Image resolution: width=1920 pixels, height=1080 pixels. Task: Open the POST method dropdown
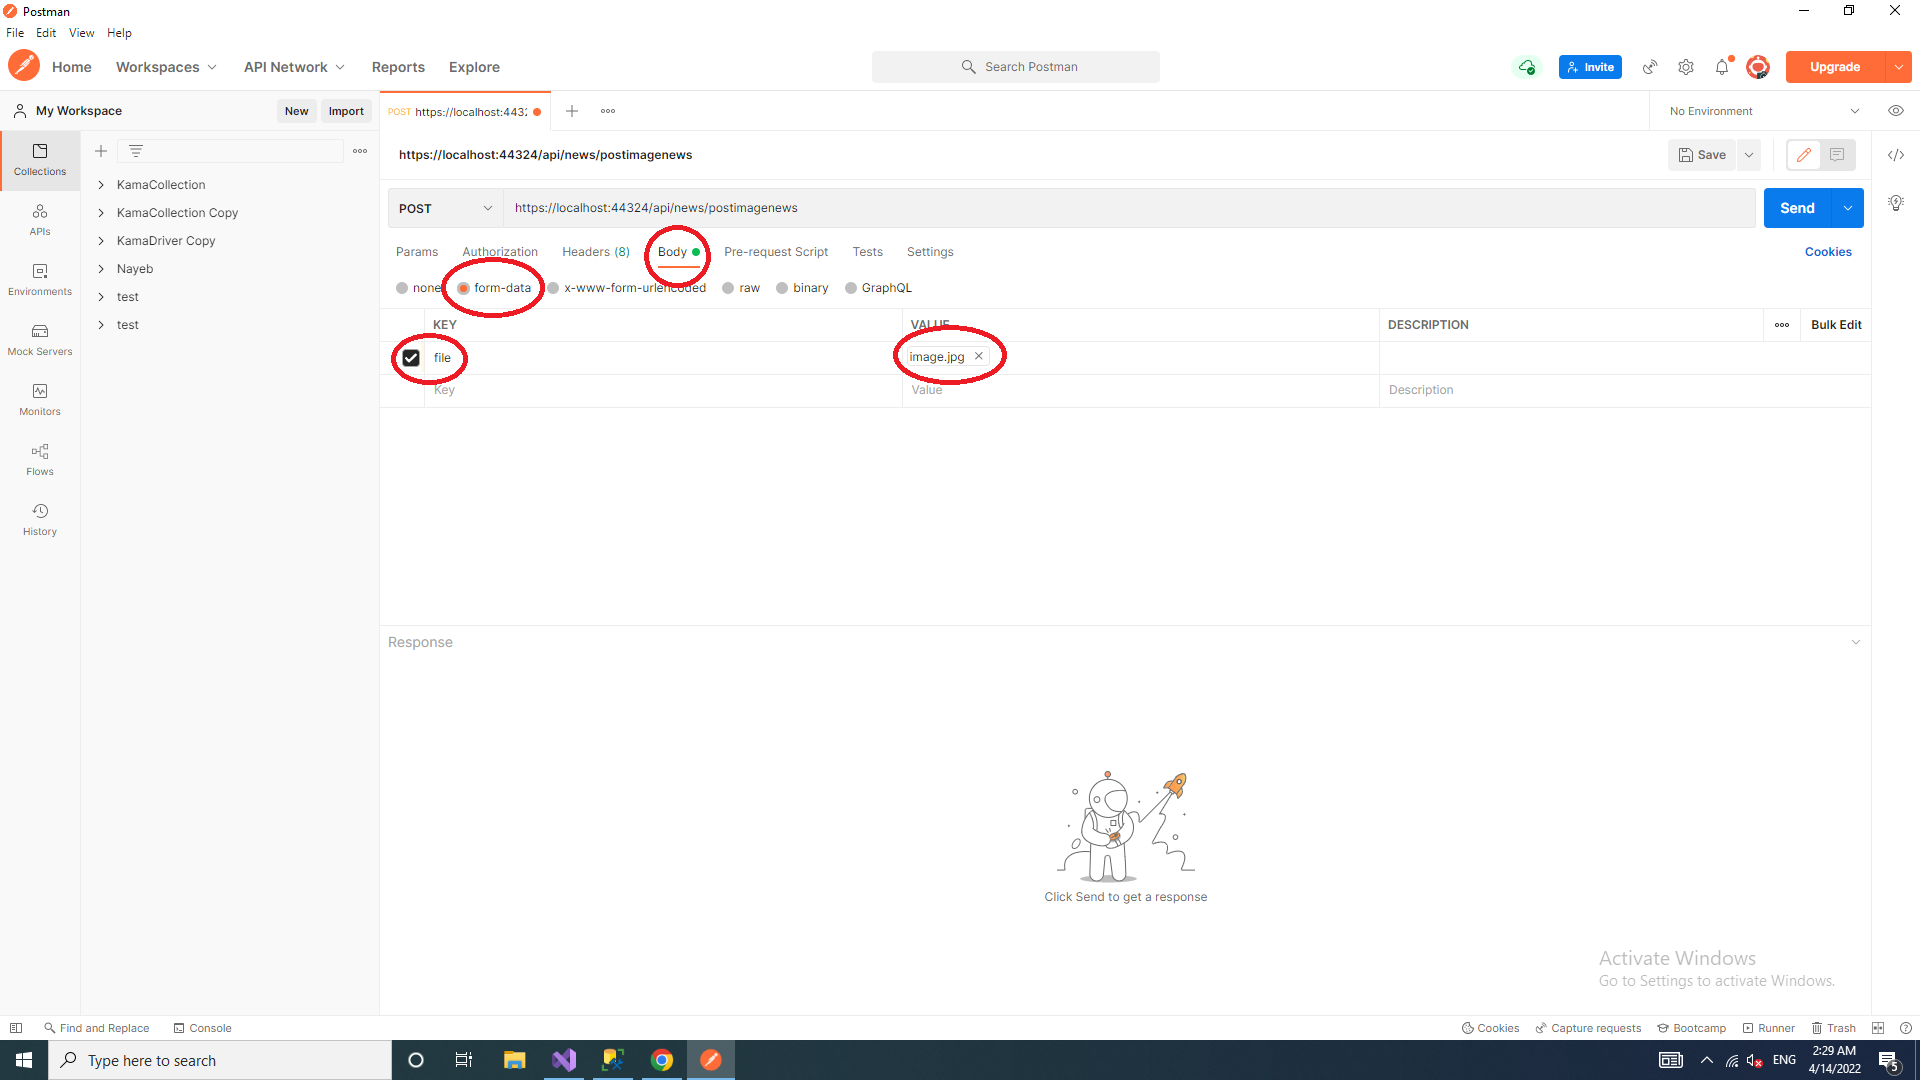446,208
